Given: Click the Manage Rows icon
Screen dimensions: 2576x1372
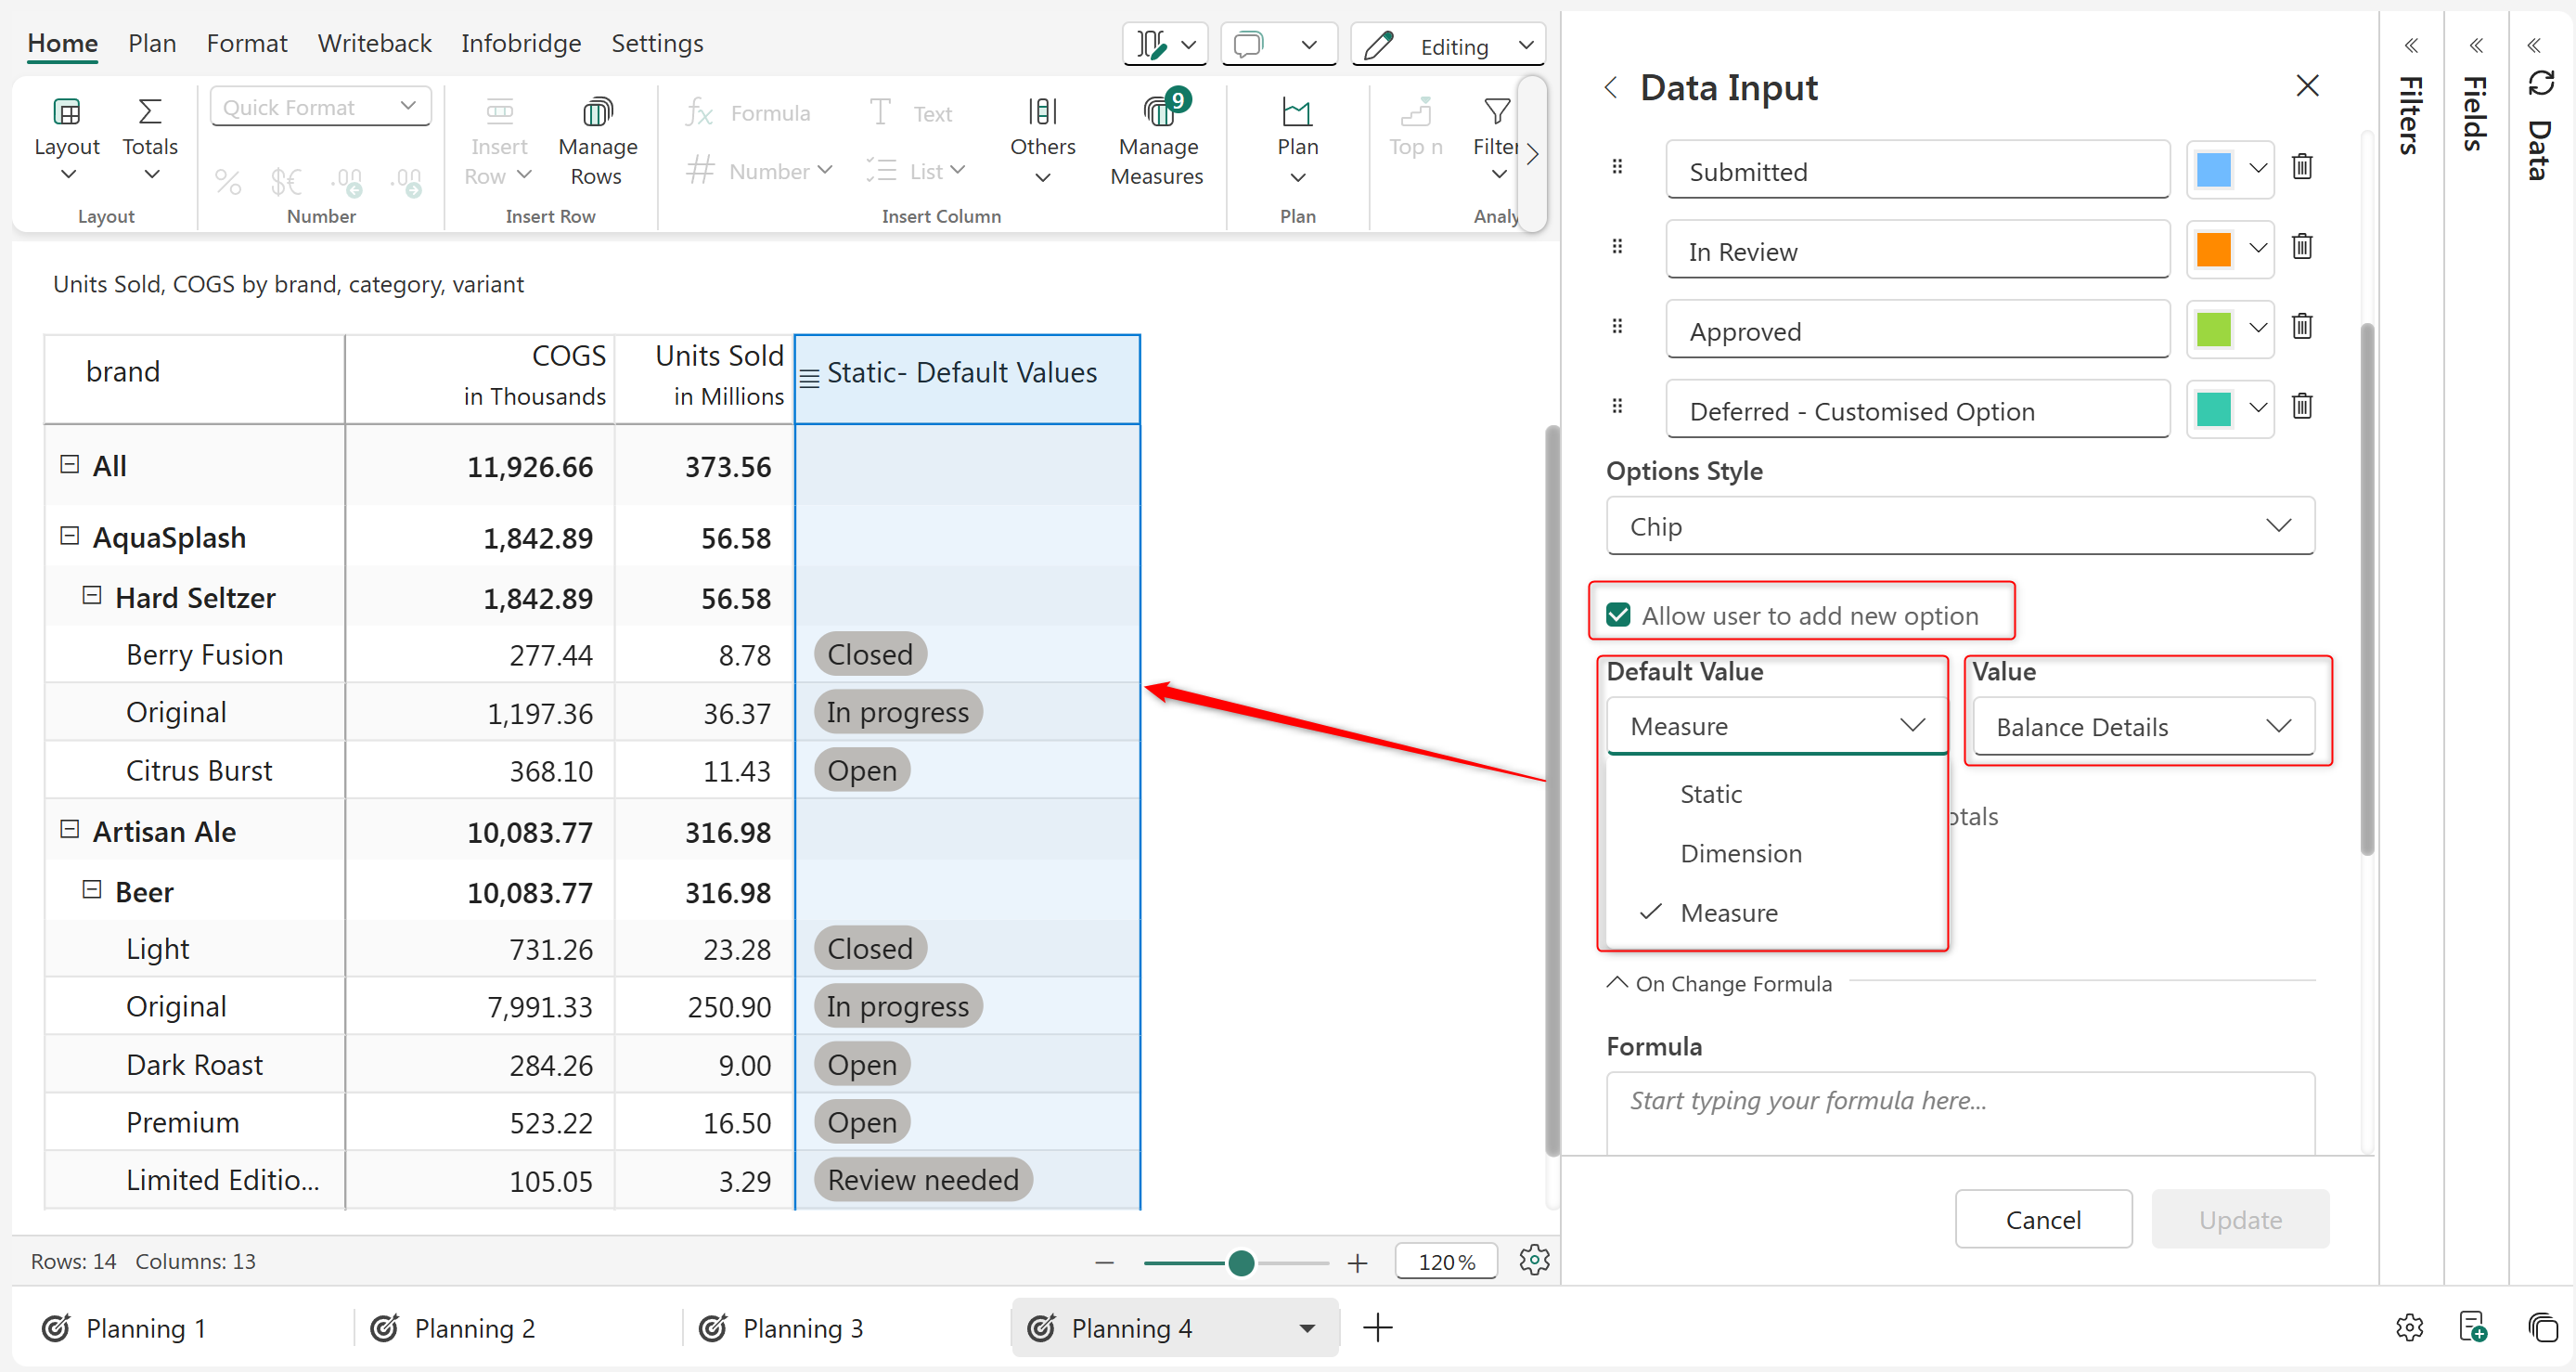Looking at the screenshot, I should [x=597, y=112].
